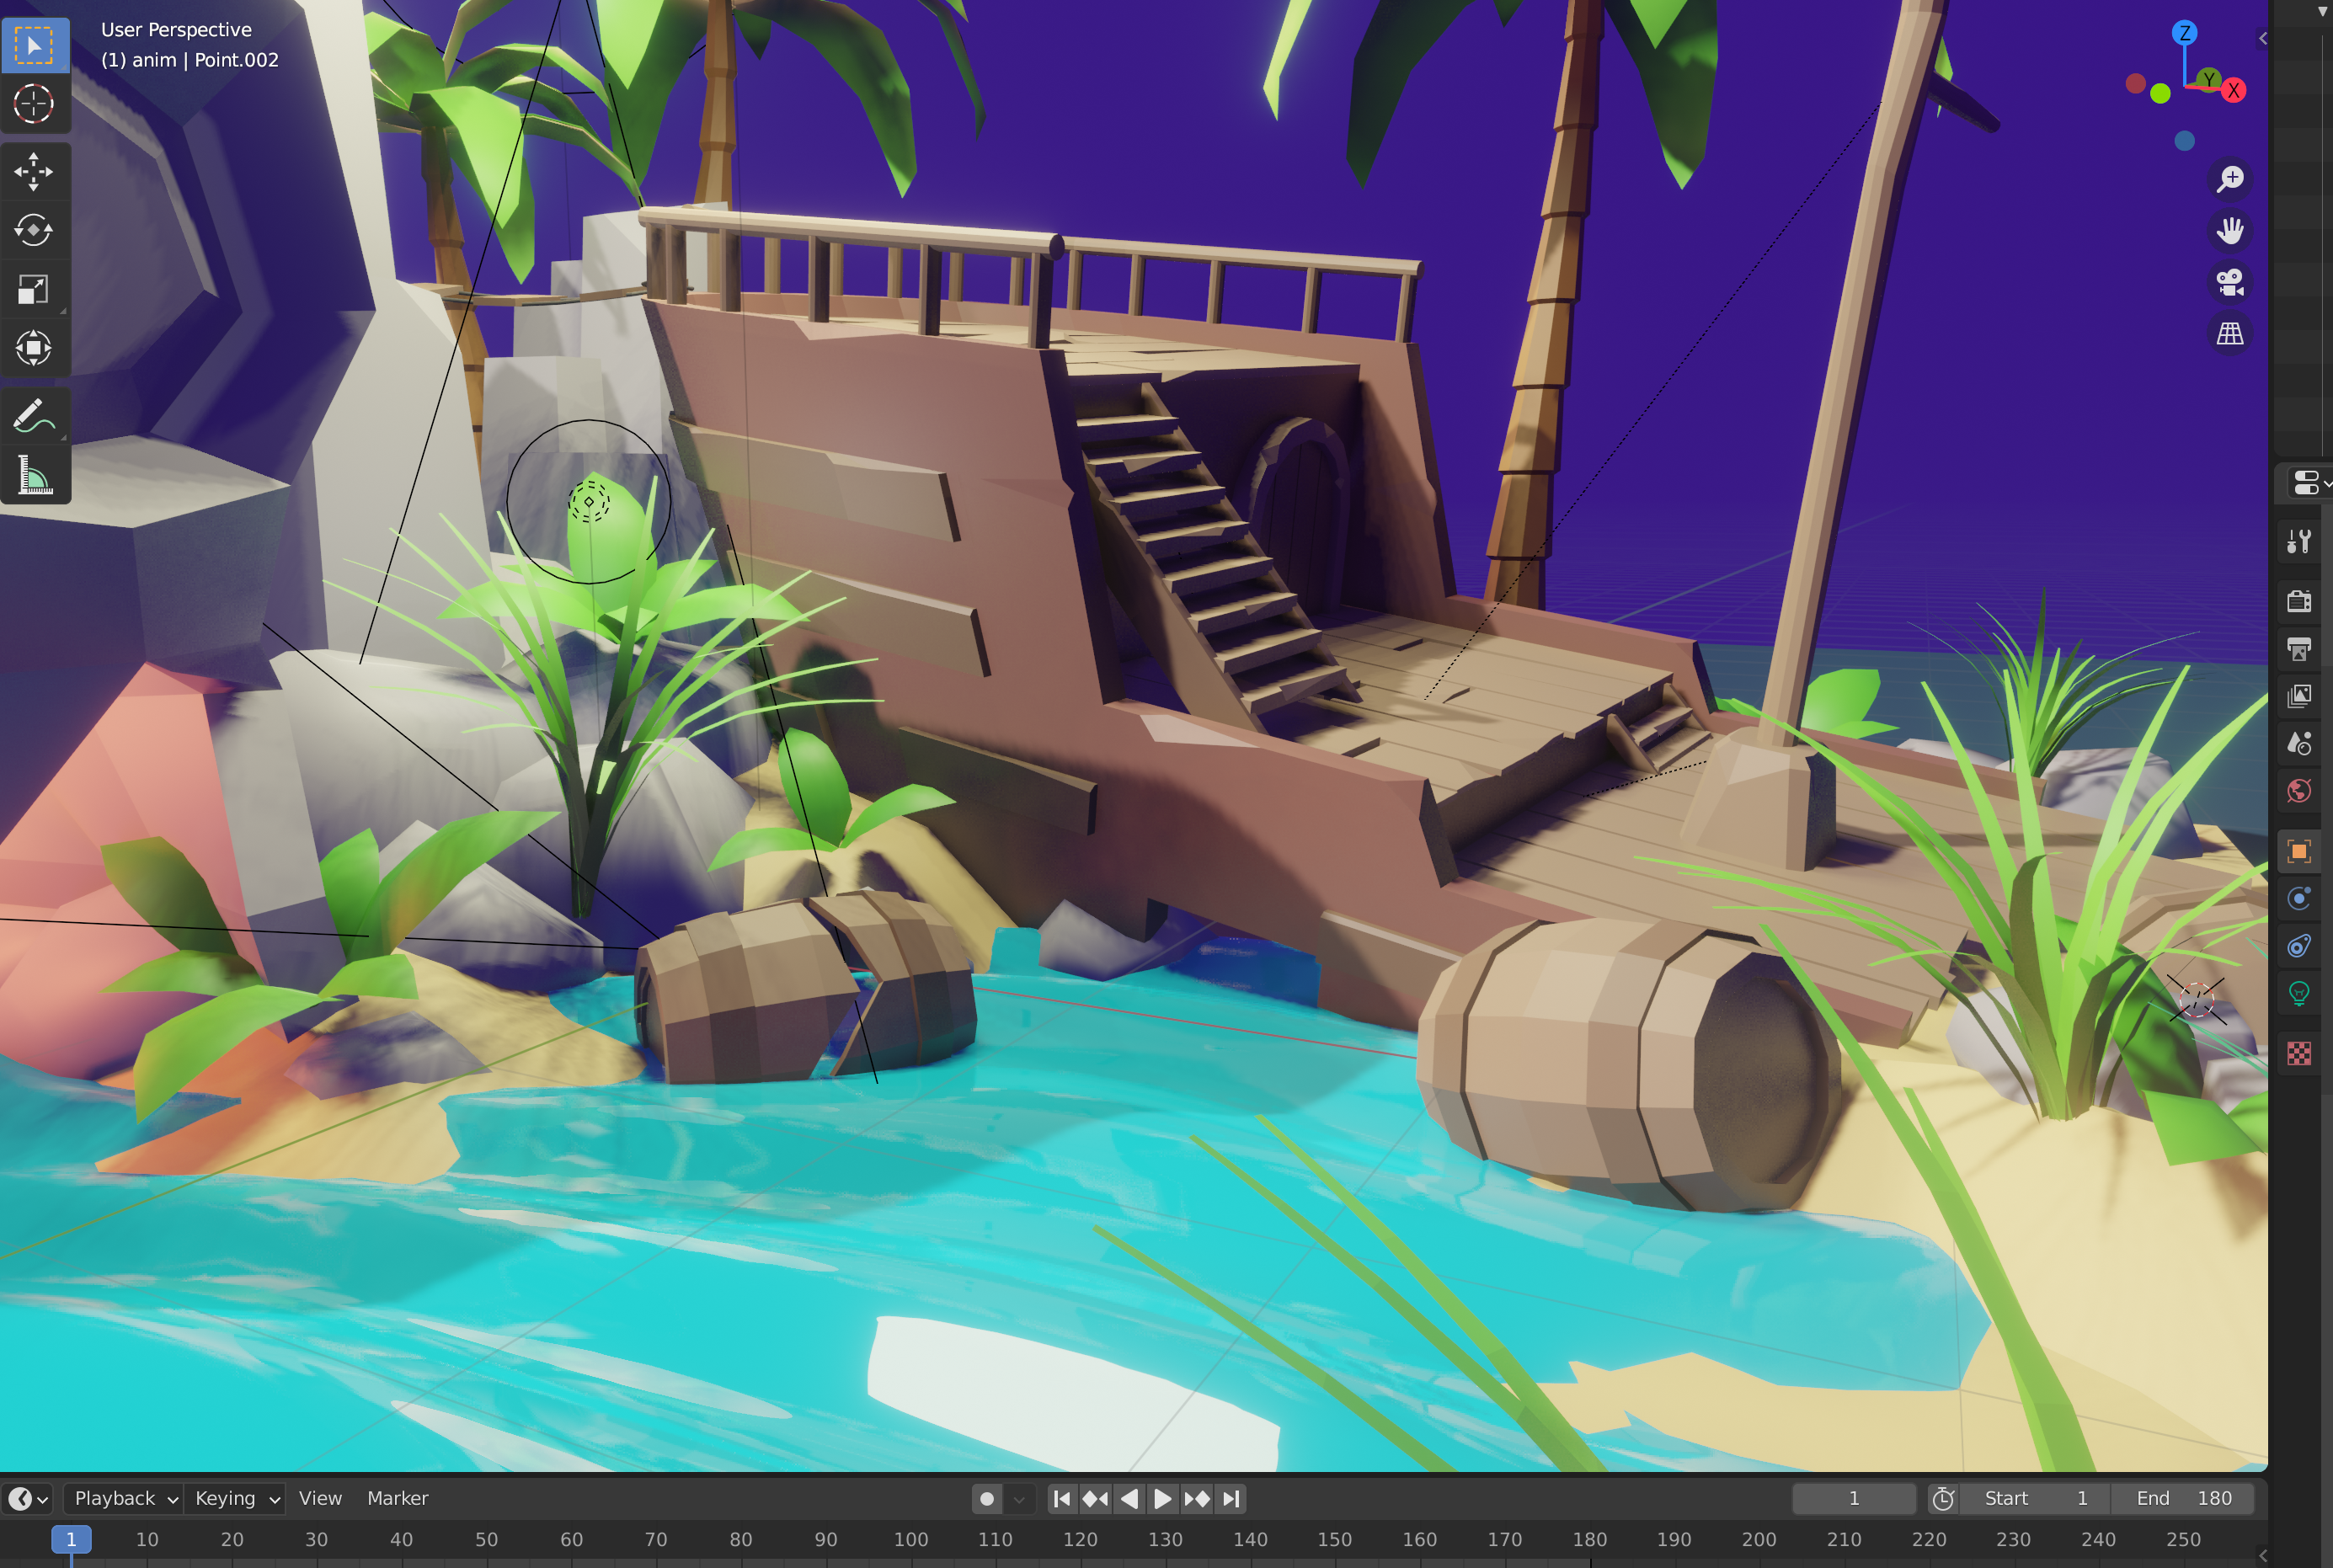Jump to the previous keyframe
The height and width of the screenshot is (1568, 2333).
tap(1096, 1498)
